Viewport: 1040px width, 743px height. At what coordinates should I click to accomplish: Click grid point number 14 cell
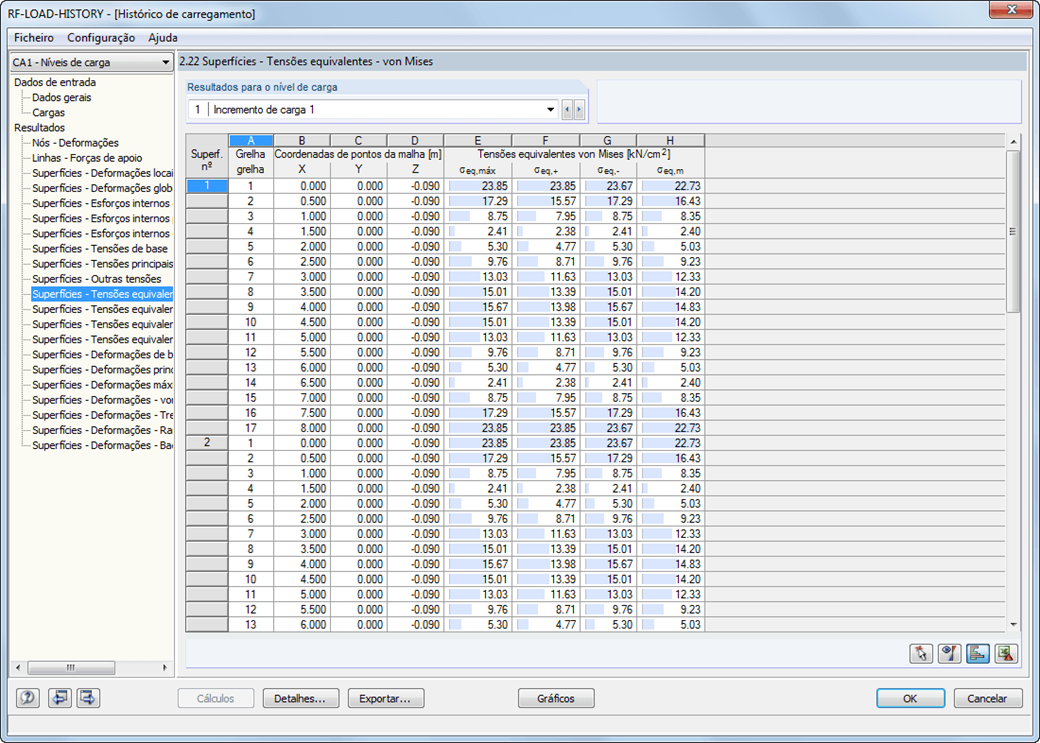click(x=251, y=382)
